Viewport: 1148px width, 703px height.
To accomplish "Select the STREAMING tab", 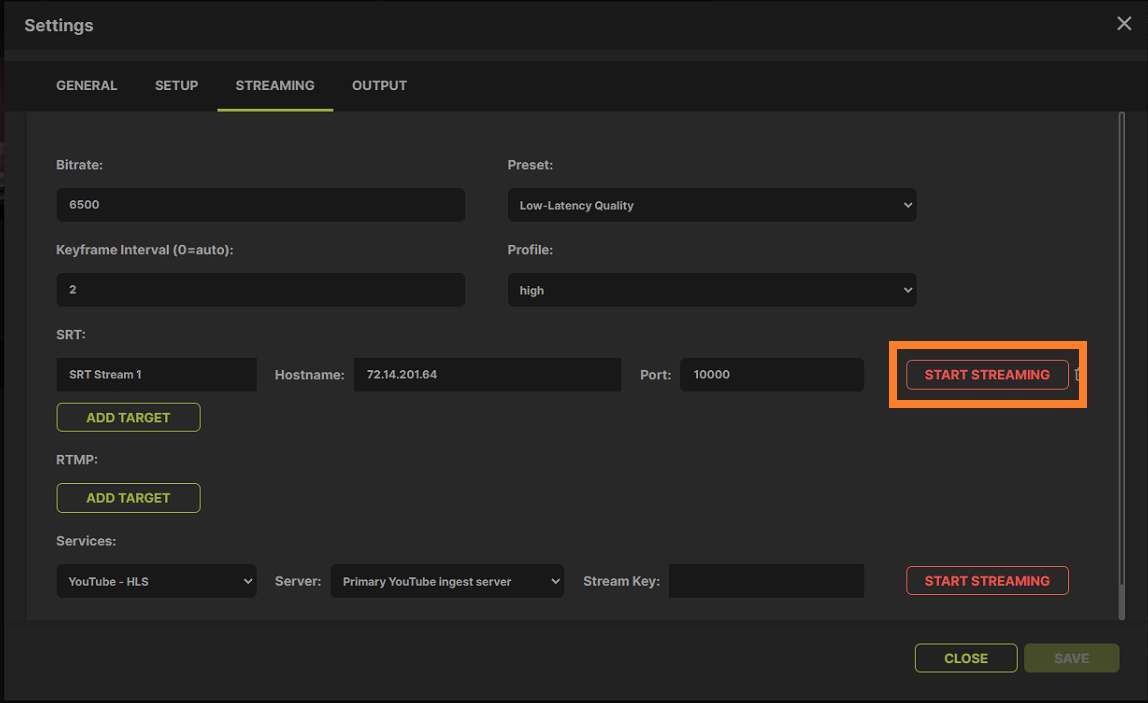I will click(x=275, y=85).
